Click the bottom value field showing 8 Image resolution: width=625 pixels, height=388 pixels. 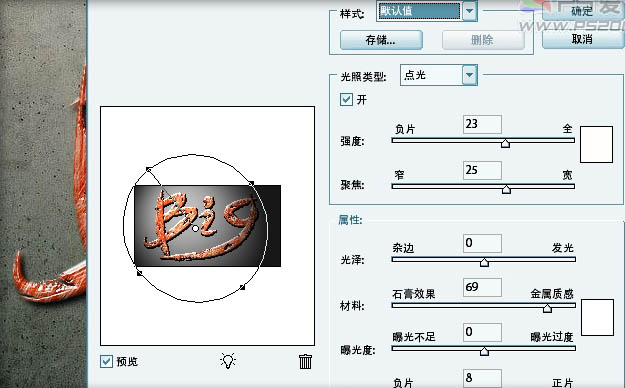click(482, 378)
